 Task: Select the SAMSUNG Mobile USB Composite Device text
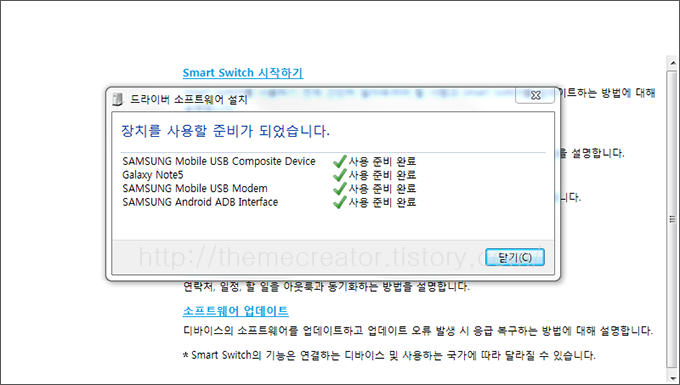219,161
